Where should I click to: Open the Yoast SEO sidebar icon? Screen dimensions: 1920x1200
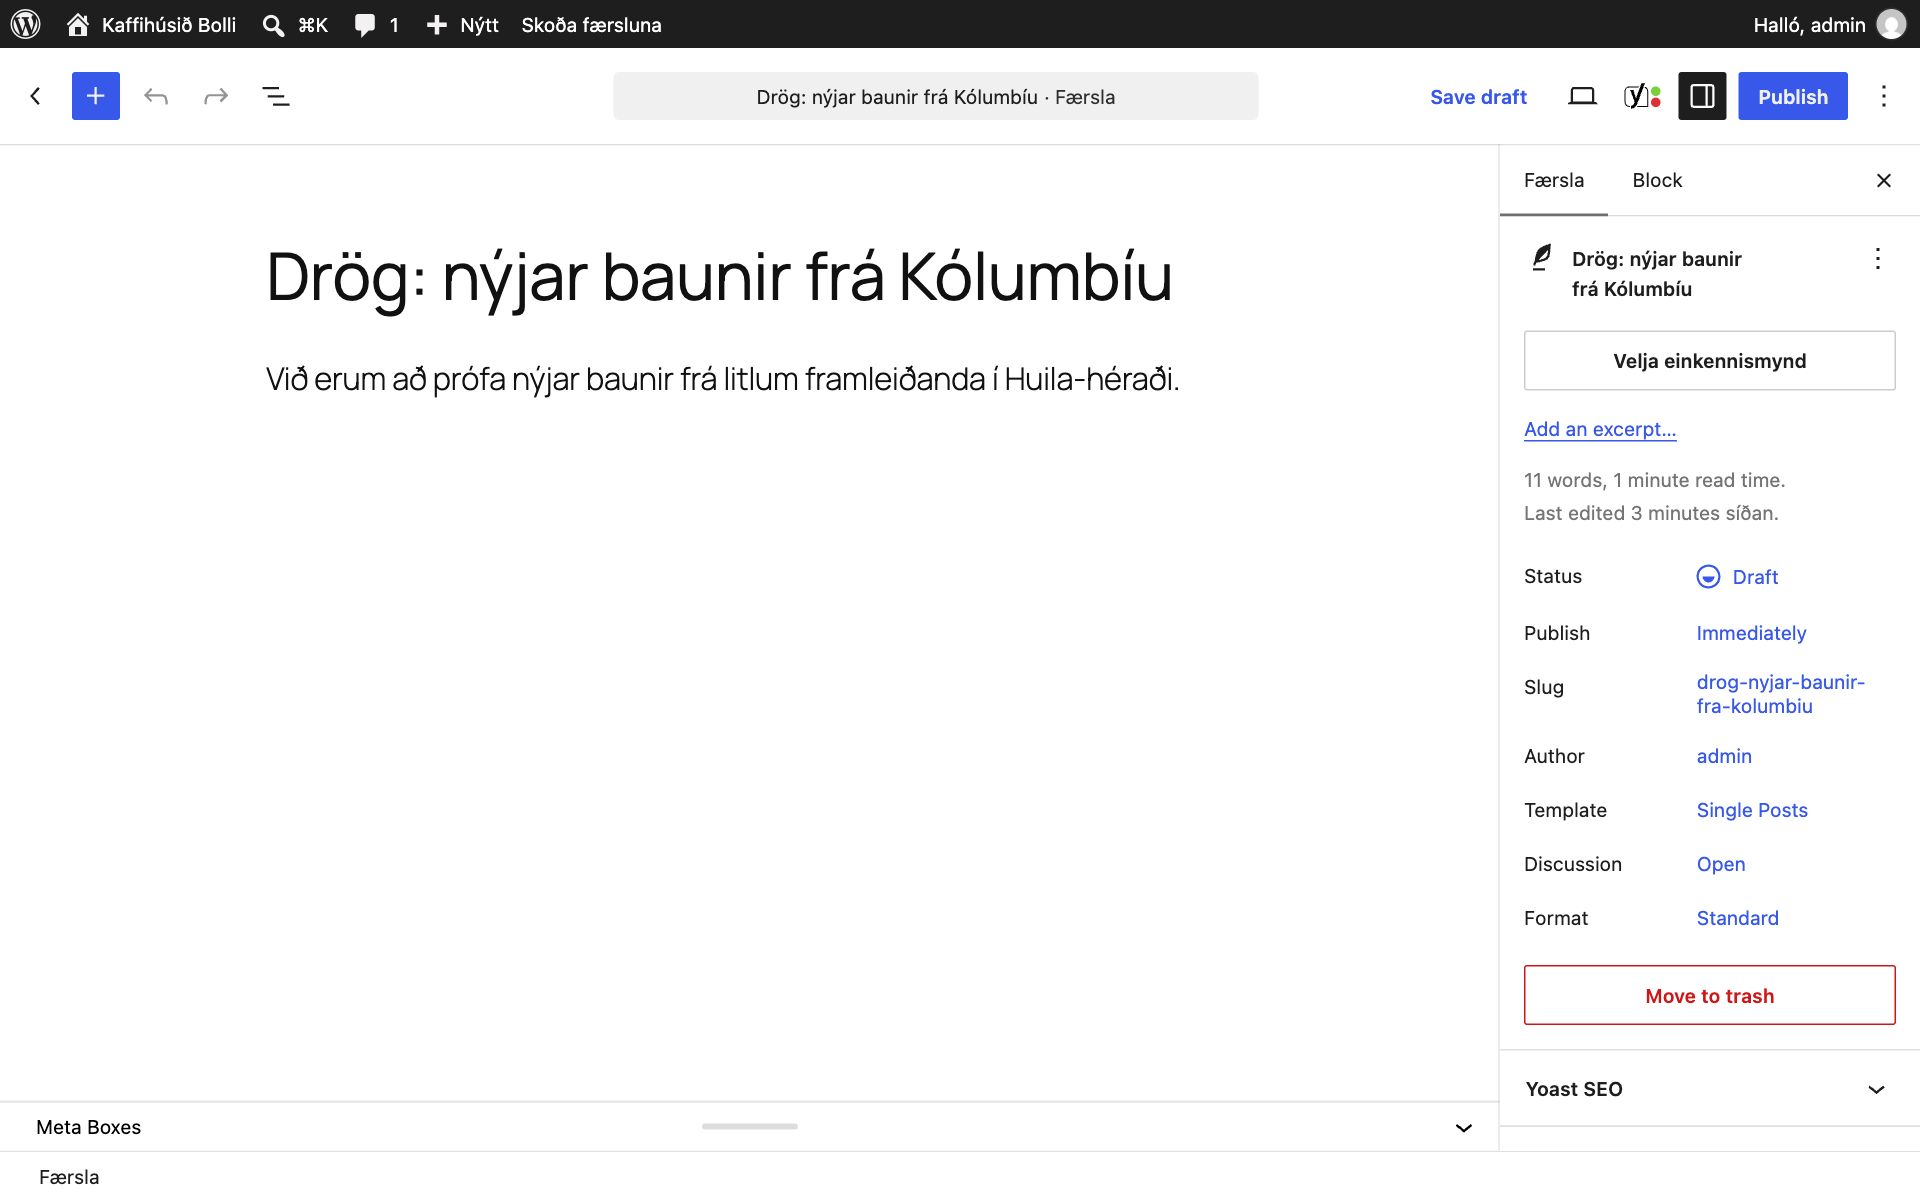click(x=1642, y=96)
